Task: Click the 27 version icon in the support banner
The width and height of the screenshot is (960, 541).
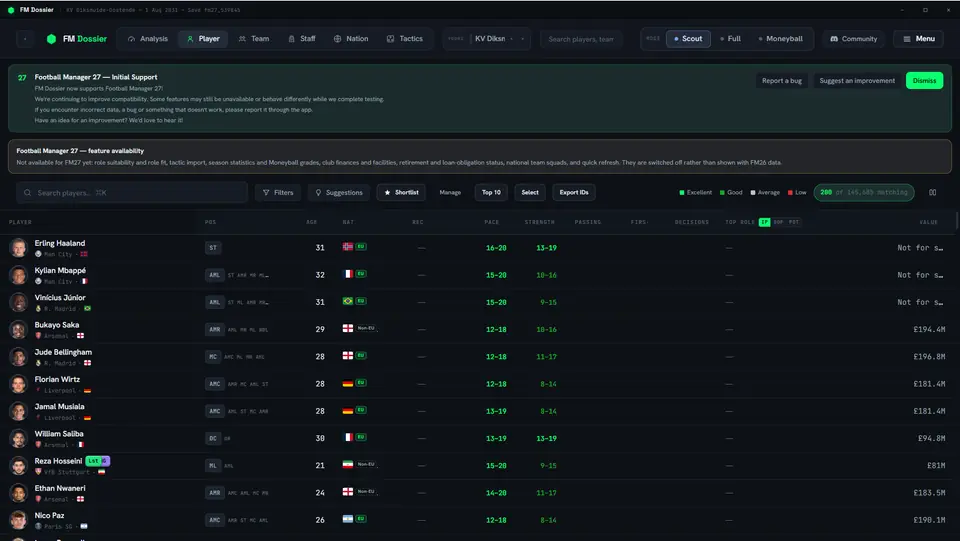Action: pyautogui.click(x=22, y=78)
